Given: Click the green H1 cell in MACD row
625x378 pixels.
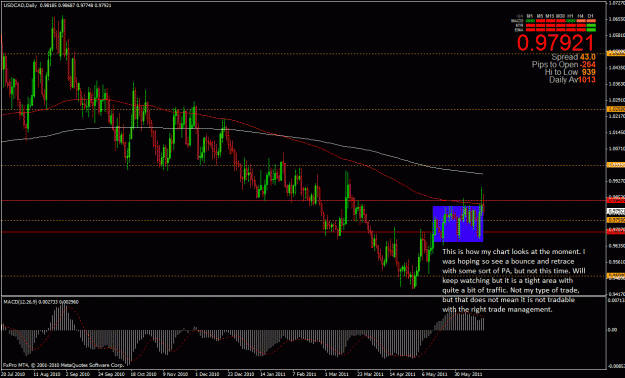Looking at the screenshot, I should click(x=571, y=21).
